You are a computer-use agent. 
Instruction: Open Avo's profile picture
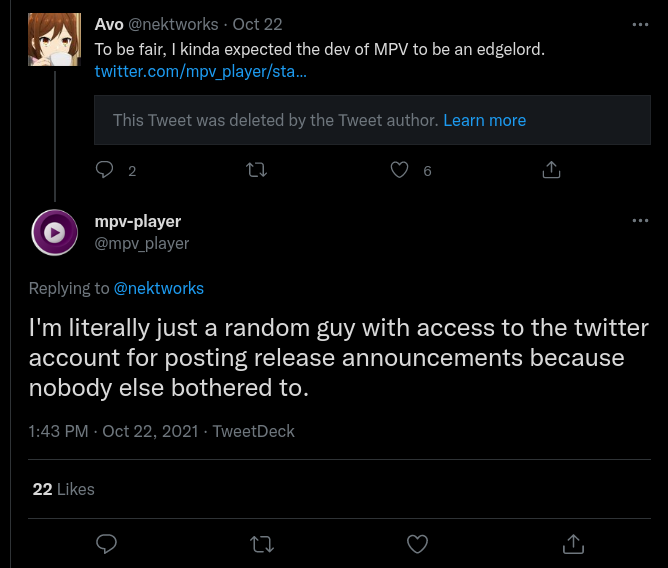point(54,40)
